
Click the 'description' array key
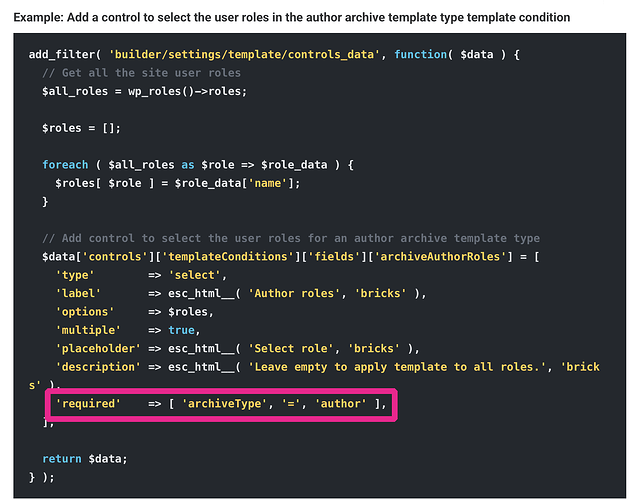tap(96, 367)
